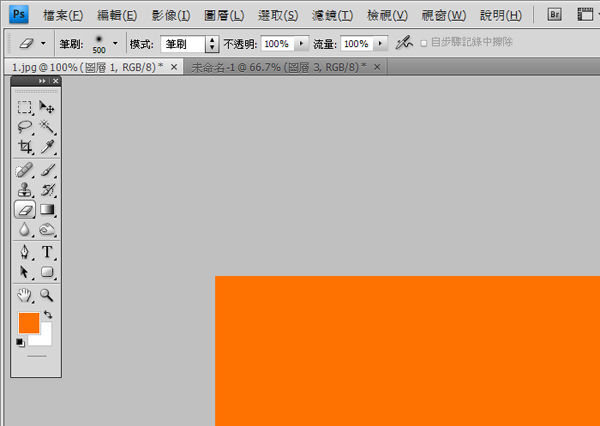
Task: Open the 圖層(L) menu
Action: point(224,16)
